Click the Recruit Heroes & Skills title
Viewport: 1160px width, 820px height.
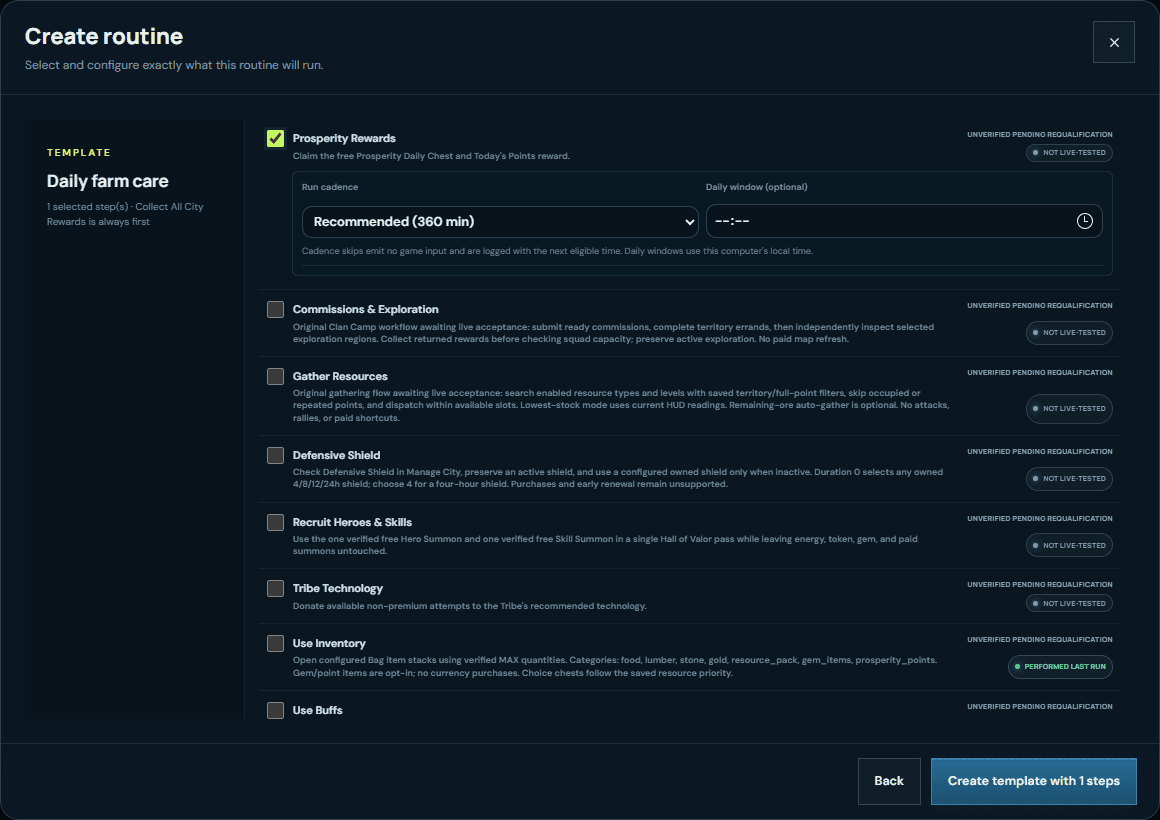pyautogui.click(x=352, y=522)
